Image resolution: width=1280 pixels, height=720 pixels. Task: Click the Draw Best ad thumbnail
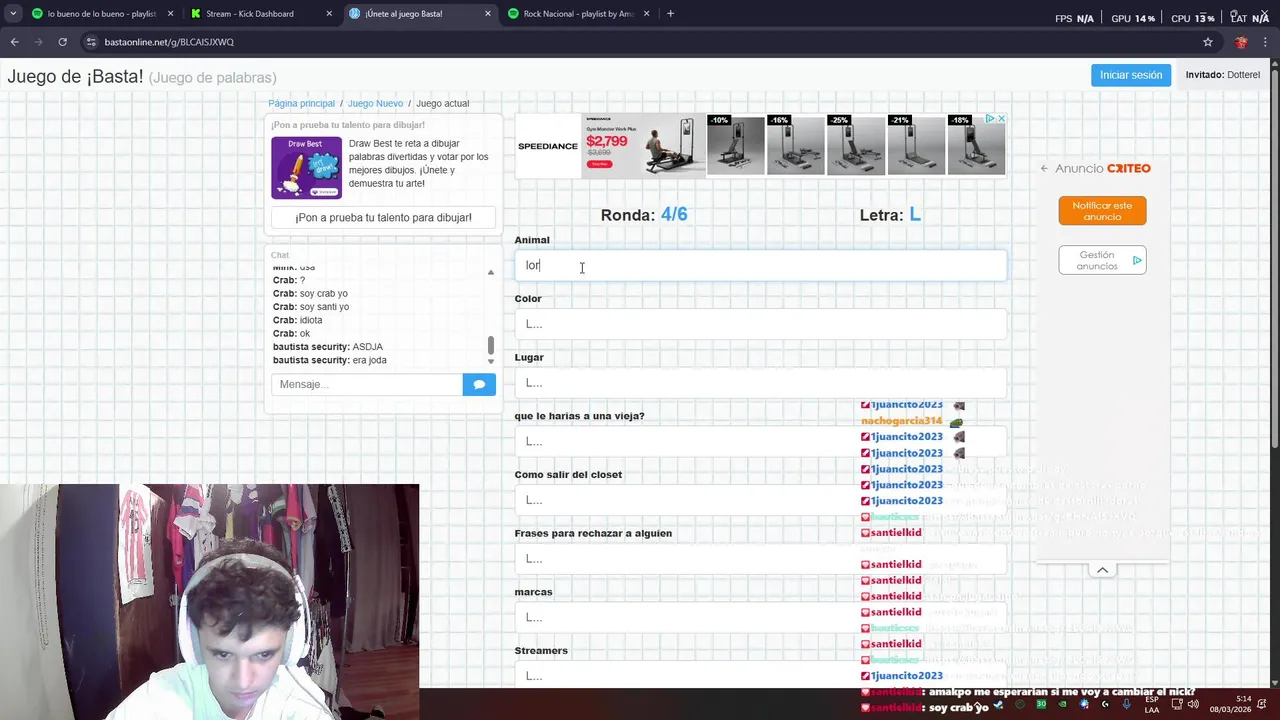pos(306,167)
